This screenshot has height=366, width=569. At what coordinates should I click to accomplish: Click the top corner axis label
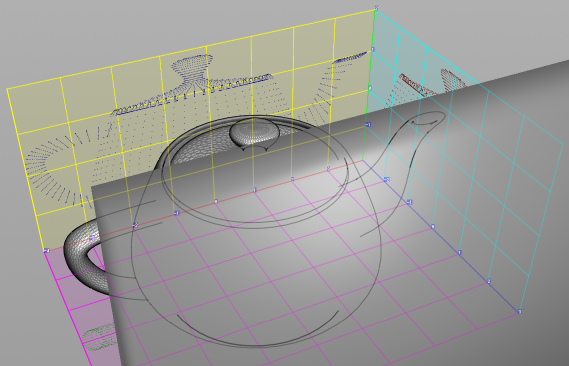pos(376,7)
